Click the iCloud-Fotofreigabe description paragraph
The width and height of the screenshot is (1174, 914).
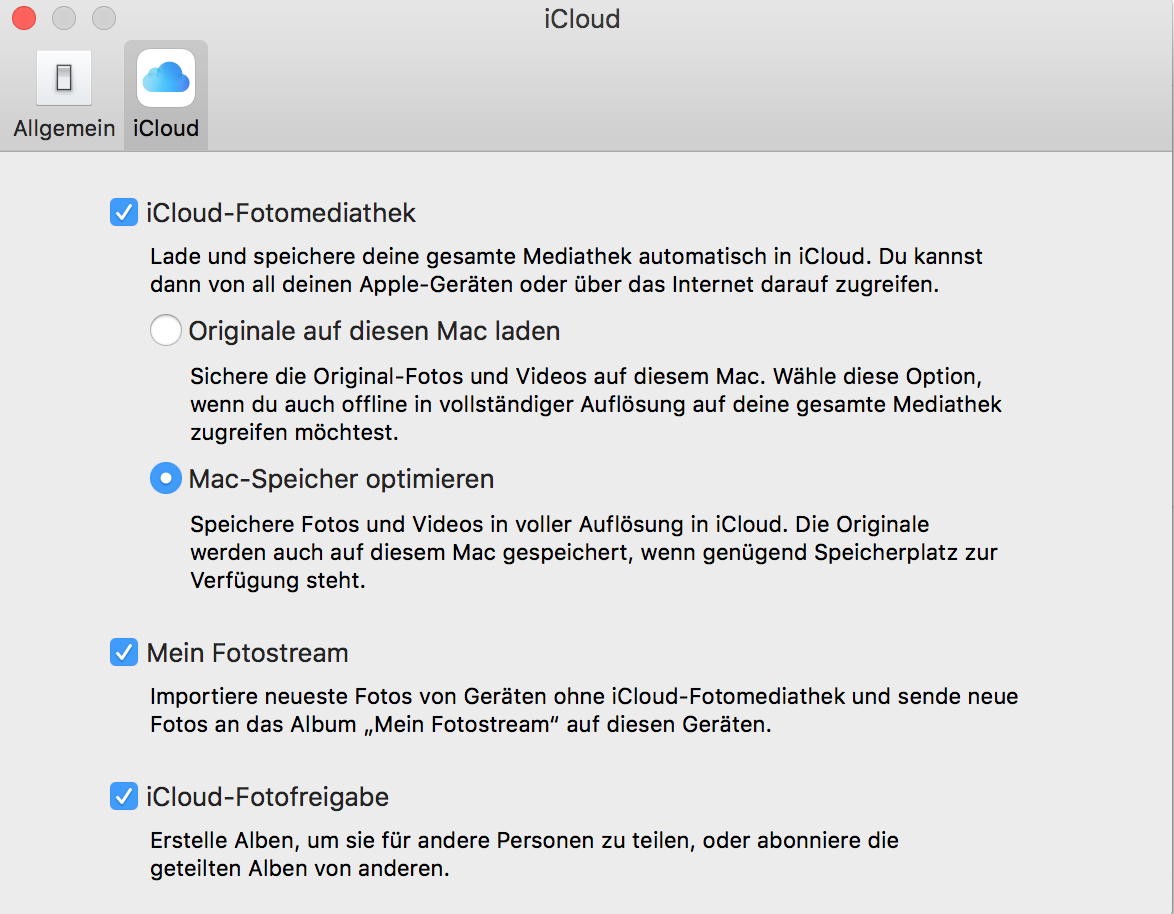[524, 854]
